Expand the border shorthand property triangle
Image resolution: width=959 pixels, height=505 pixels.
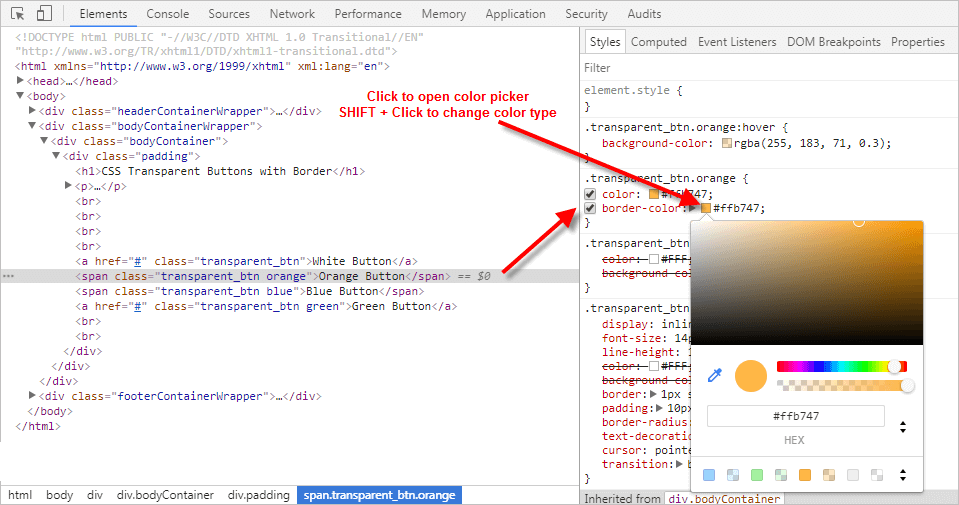653,394
